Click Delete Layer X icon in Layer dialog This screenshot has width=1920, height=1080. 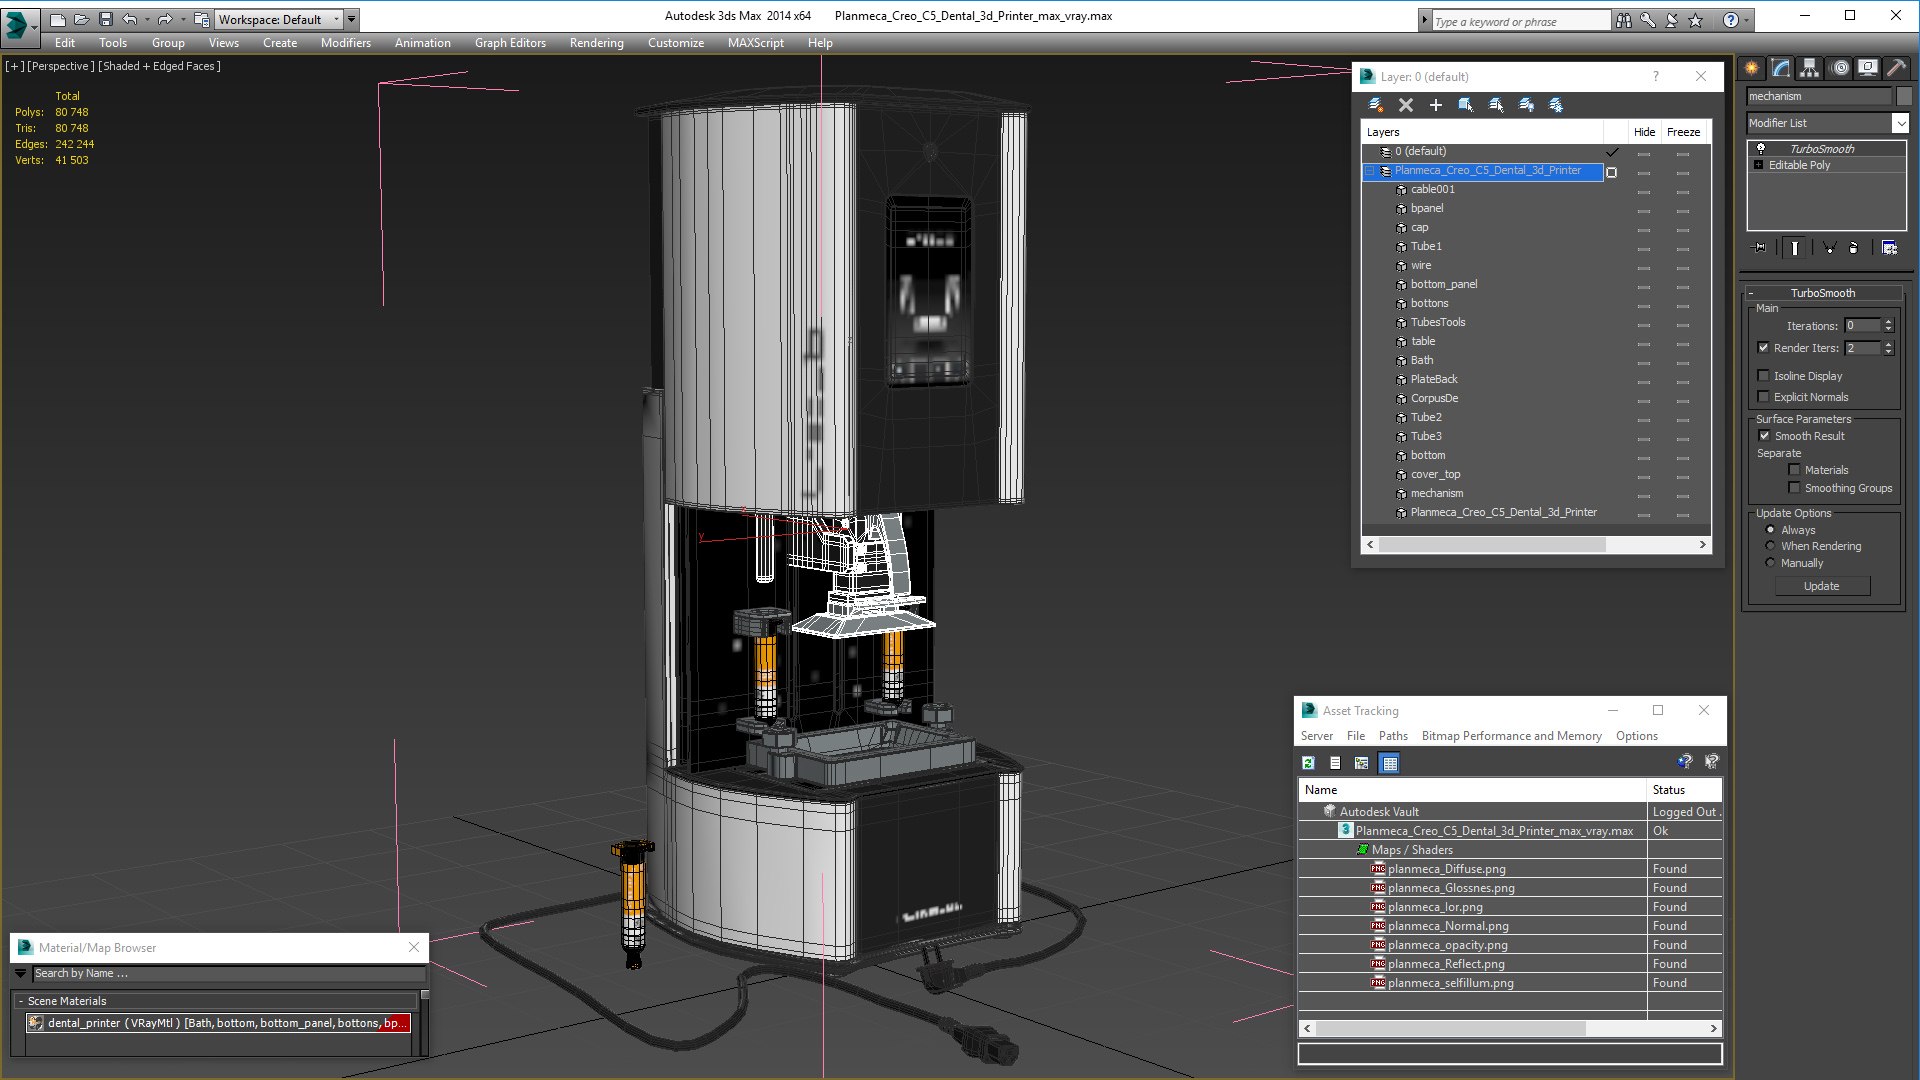click(x=1406, y=105)
